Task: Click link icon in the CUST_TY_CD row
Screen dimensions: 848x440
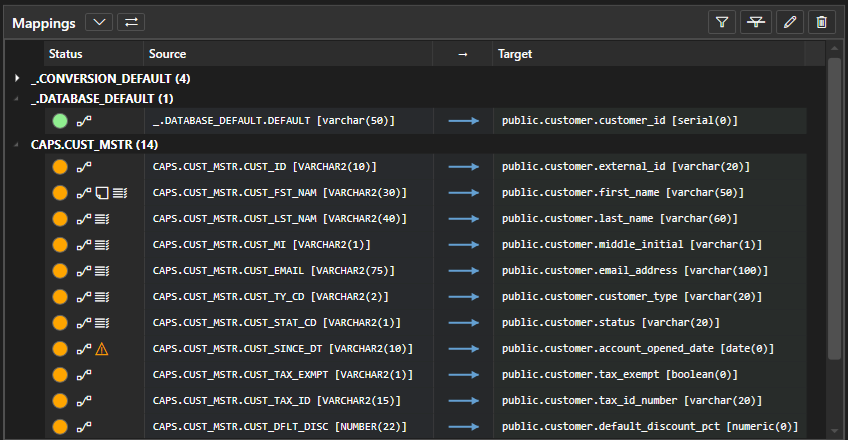Action: [x=84, y=297]
